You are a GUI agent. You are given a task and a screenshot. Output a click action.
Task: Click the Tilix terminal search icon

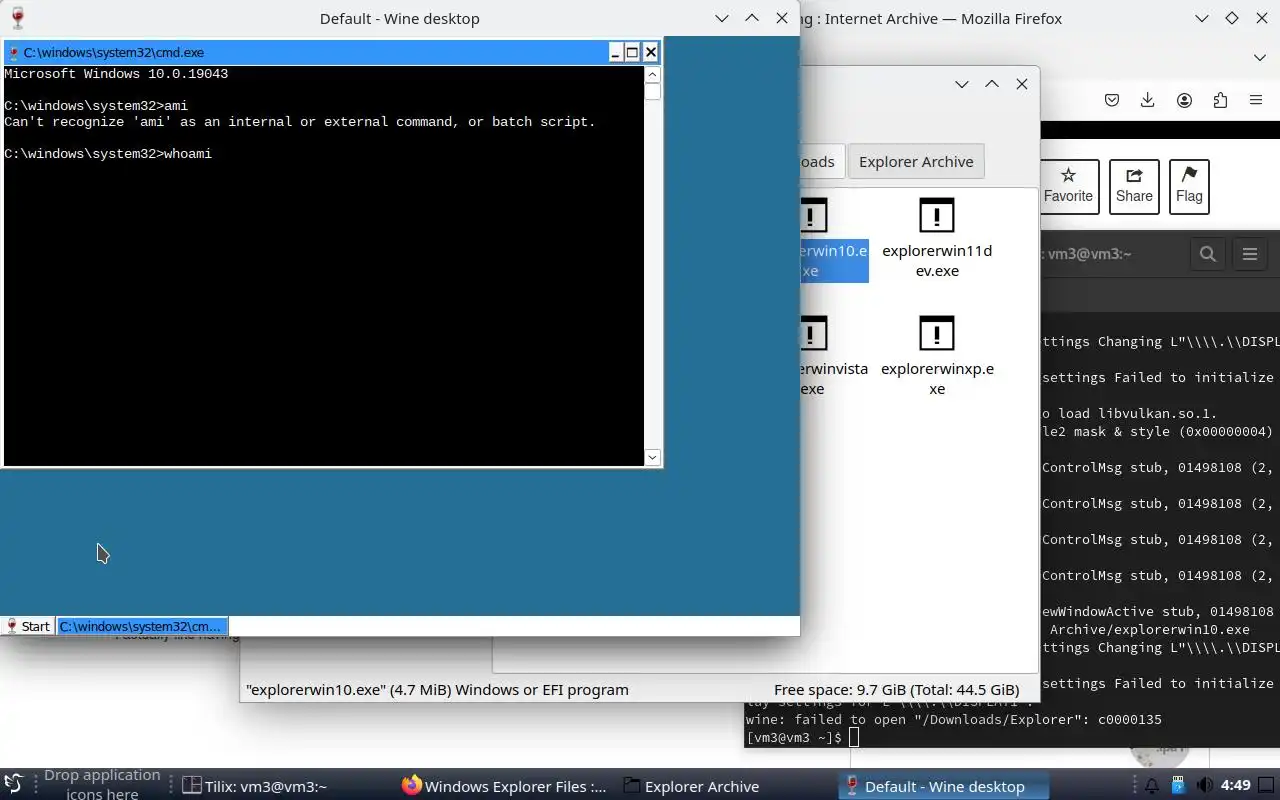coord(1208,254)
